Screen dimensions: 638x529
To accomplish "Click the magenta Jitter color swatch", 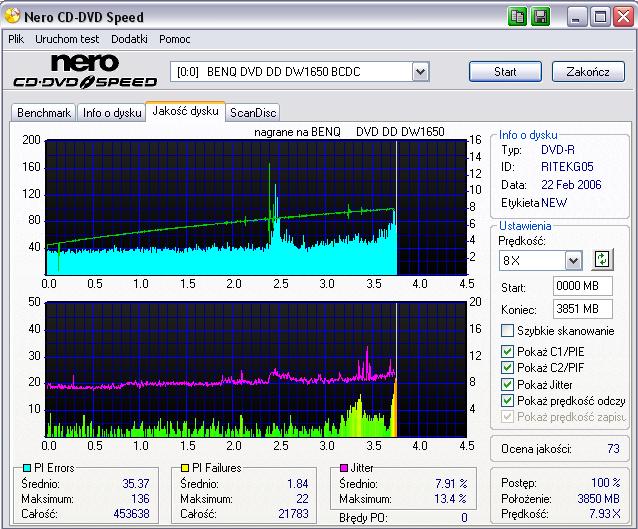I will point(344,468).
